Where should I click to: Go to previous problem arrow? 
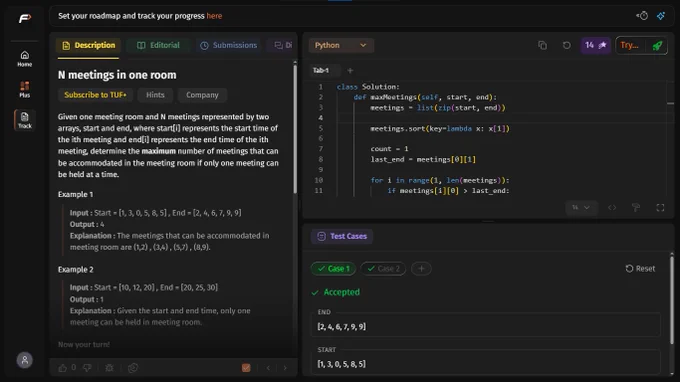coord(268,368)
